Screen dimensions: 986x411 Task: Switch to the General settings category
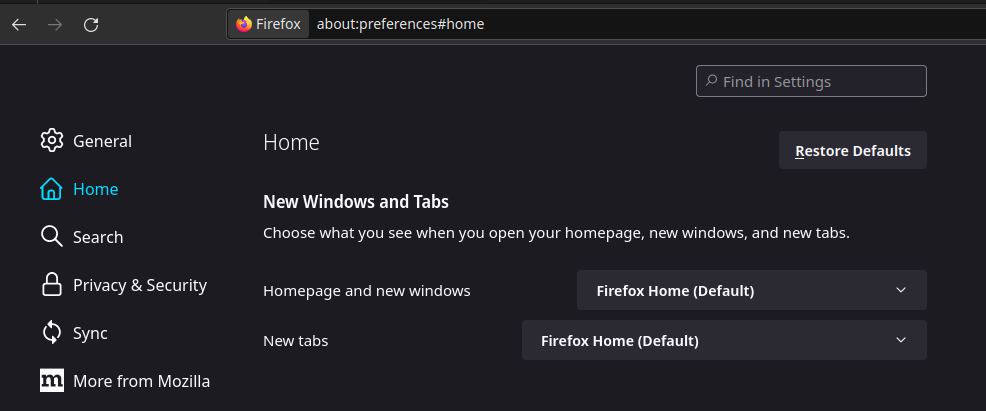[102, 141]
